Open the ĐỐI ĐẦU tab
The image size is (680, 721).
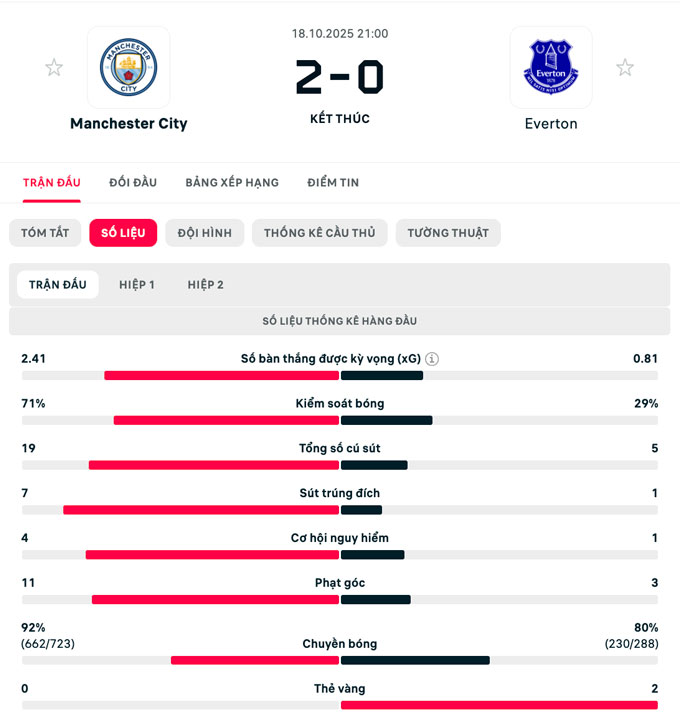133,183
